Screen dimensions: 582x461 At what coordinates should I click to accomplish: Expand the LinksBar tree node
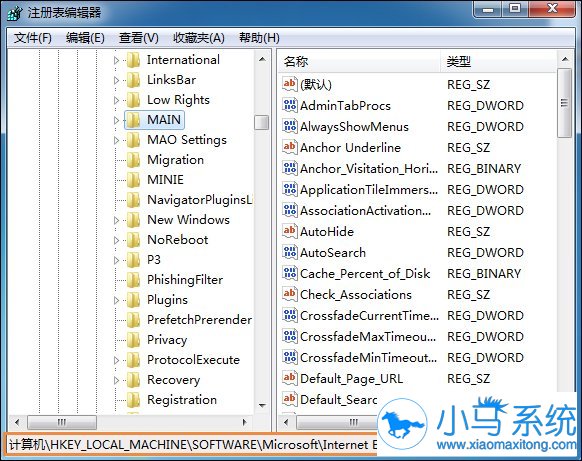(x=117, y=80)
